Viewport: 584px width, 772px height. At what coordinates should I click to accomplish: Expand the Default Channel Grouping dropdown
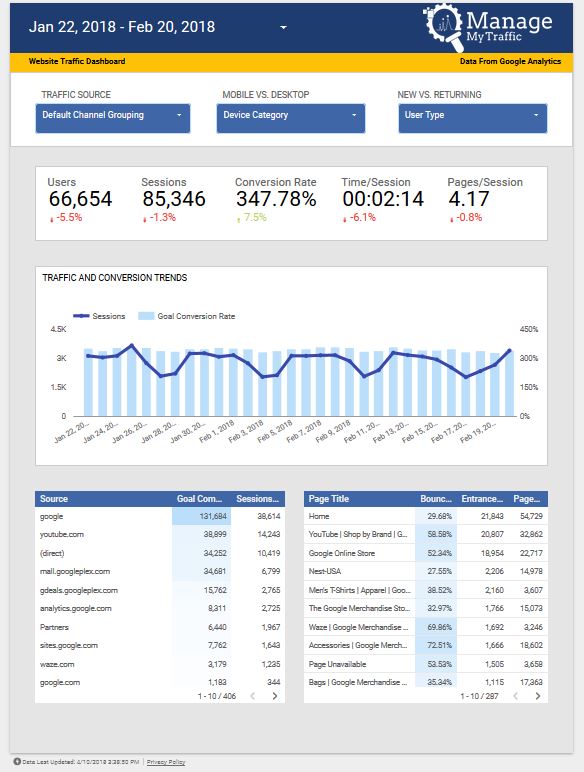[x=113, y=118]
